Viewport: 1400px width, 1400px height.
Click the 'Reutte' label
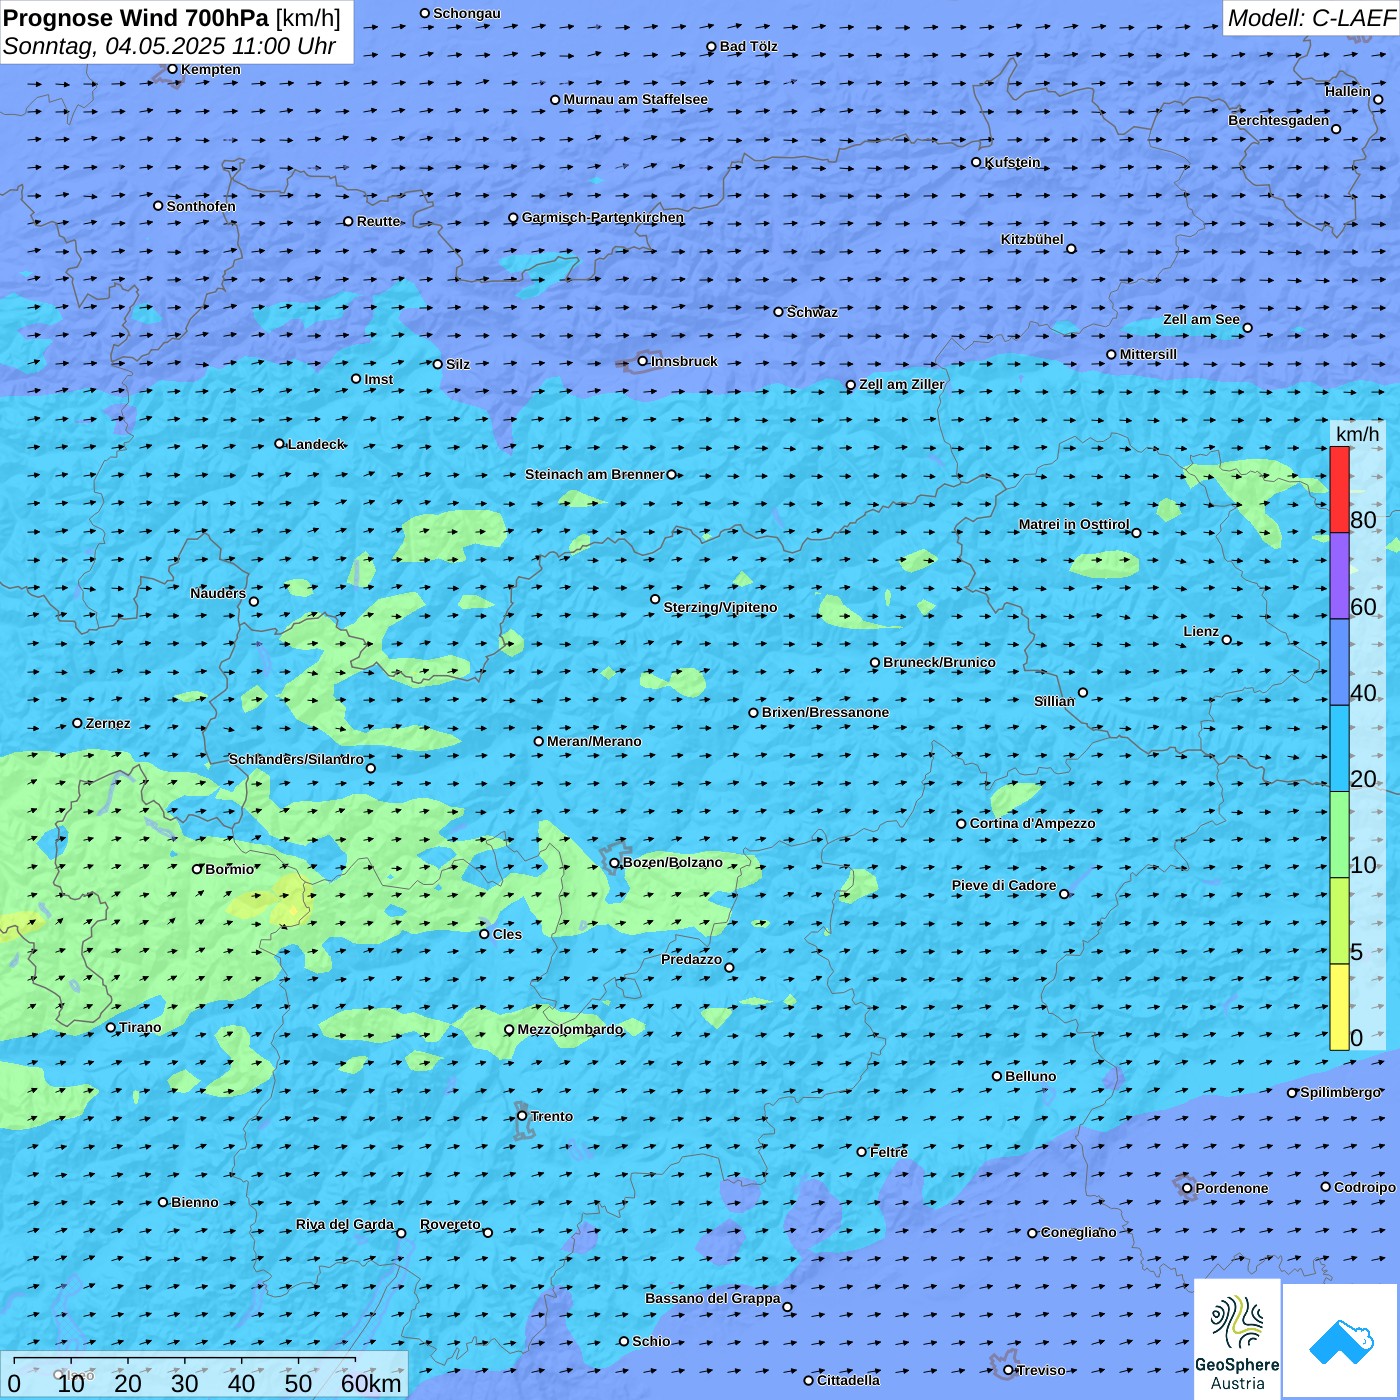point(378,221)
